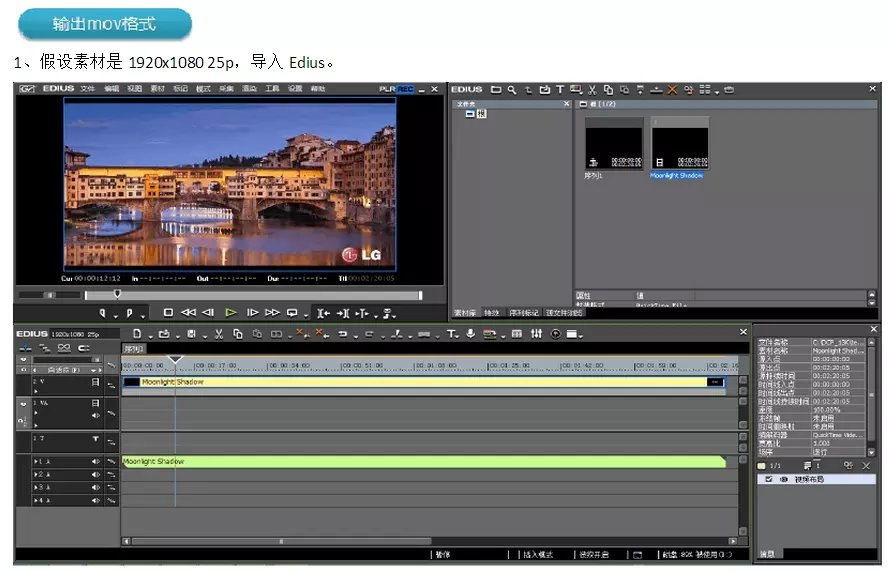Open the 素材 menu

157,89
